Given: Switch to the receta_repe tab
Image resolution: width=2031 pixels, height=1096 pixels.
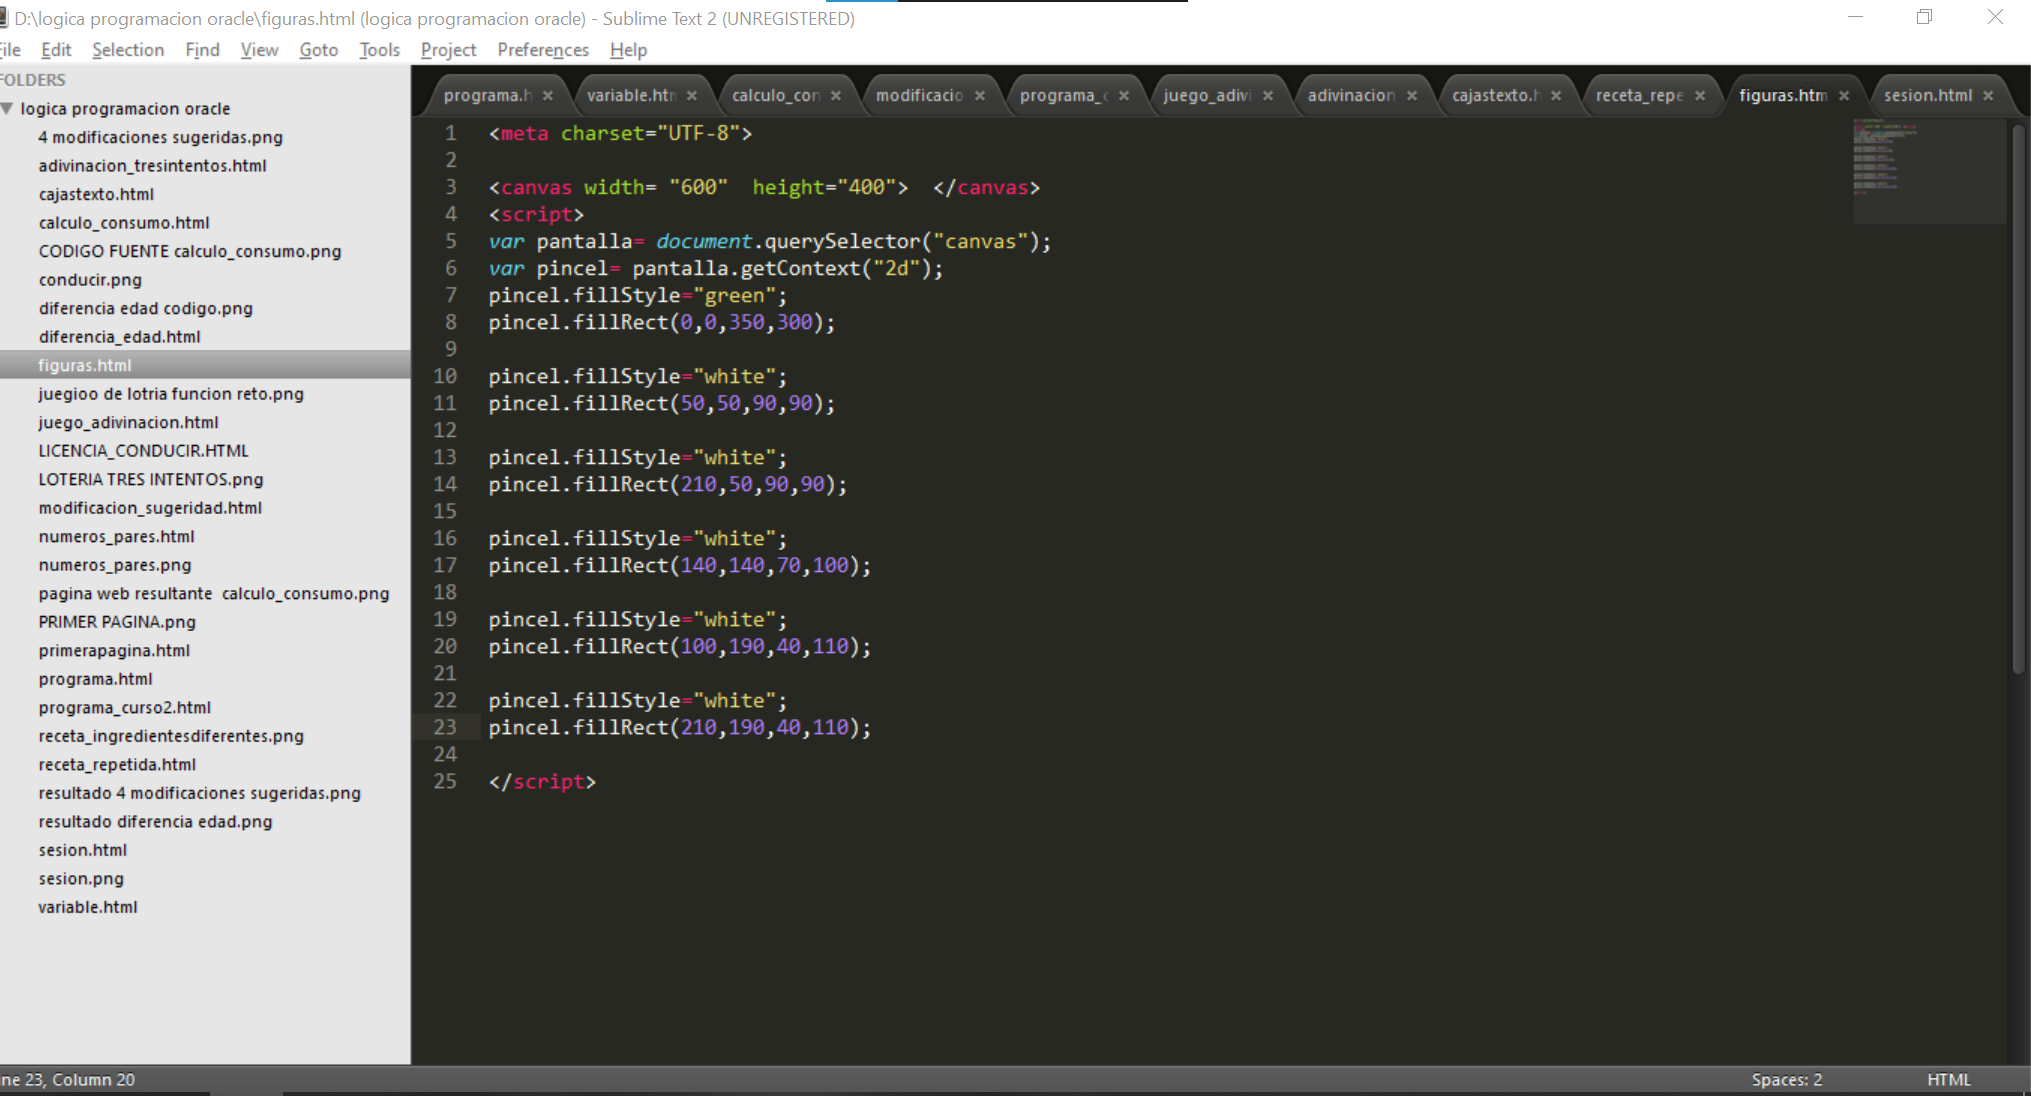Looking at the screenshot, I should coord(1639,96).
